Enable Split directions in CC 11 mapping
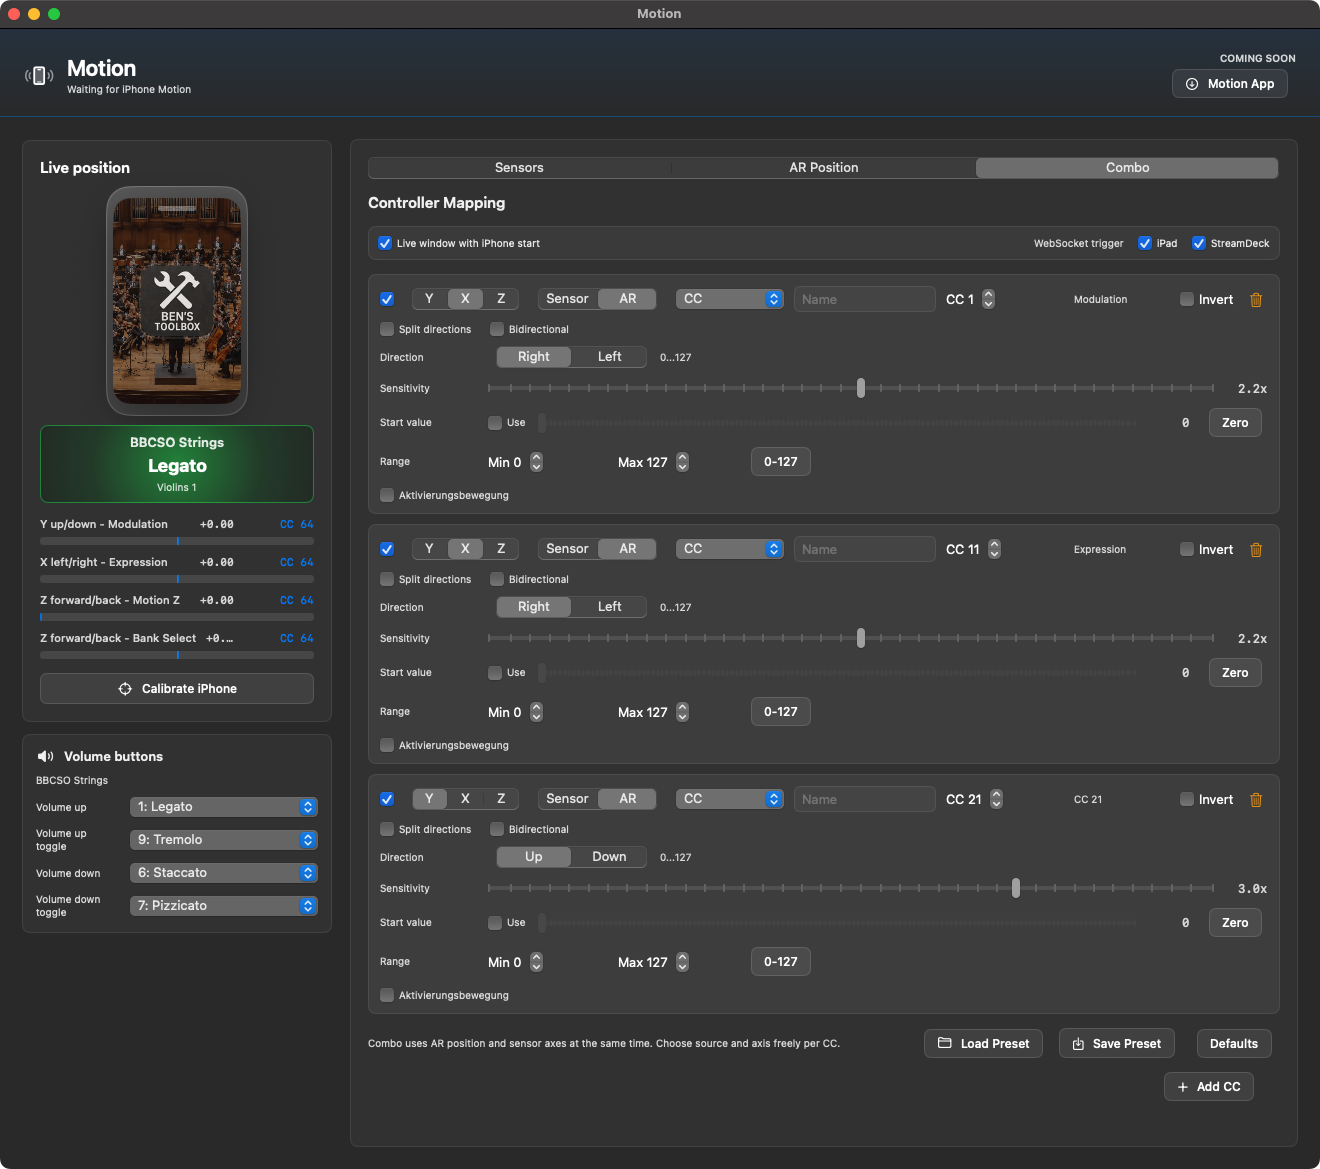The height and width of the screenshot is (1169, 1320). pos(387,579)
